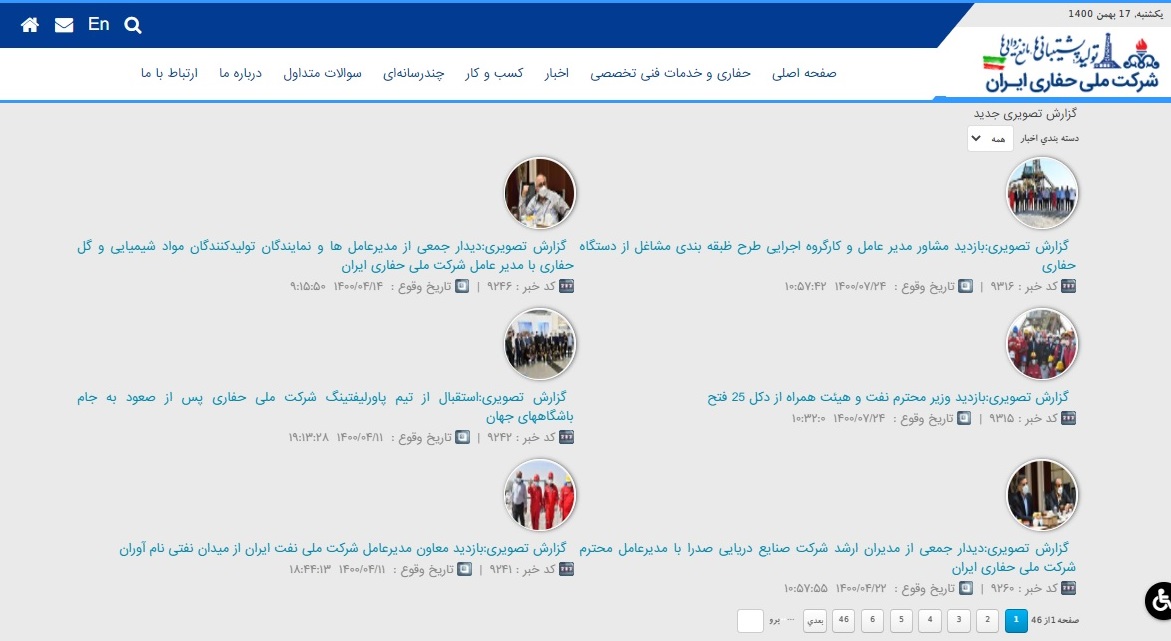Go to the home page icon

tap(30, 25)
